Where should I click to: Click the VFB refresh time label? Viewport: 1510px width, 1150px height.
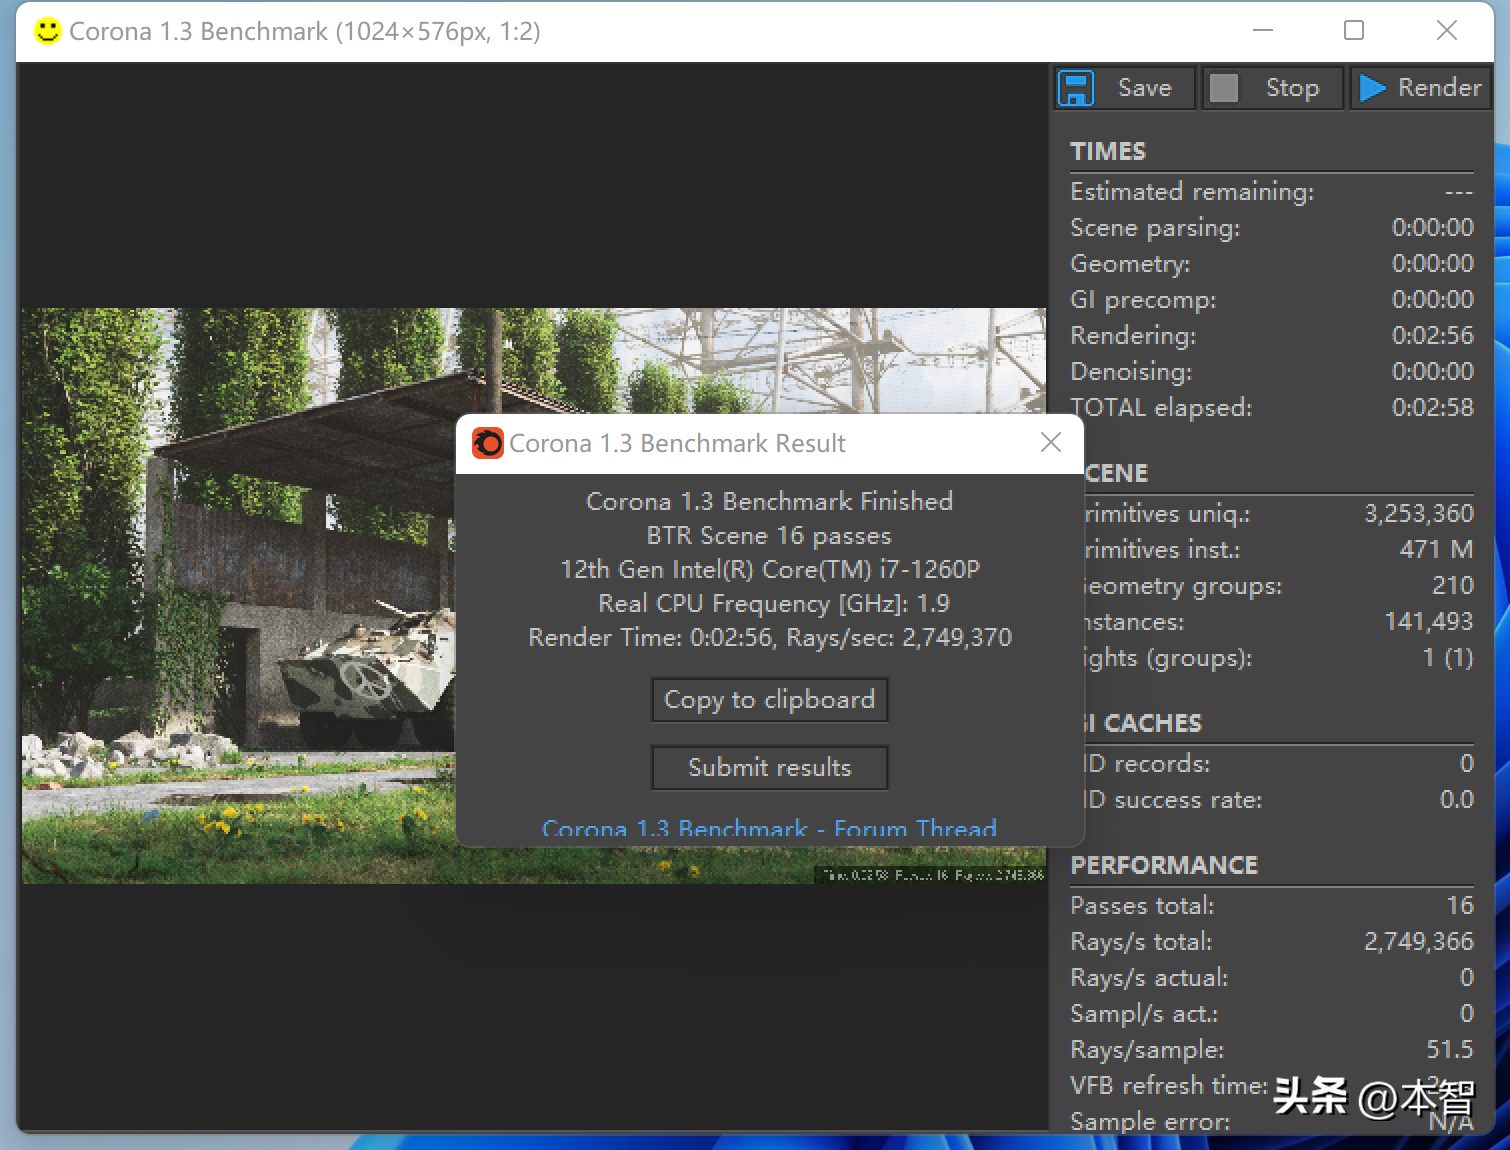(1169, 1086)
